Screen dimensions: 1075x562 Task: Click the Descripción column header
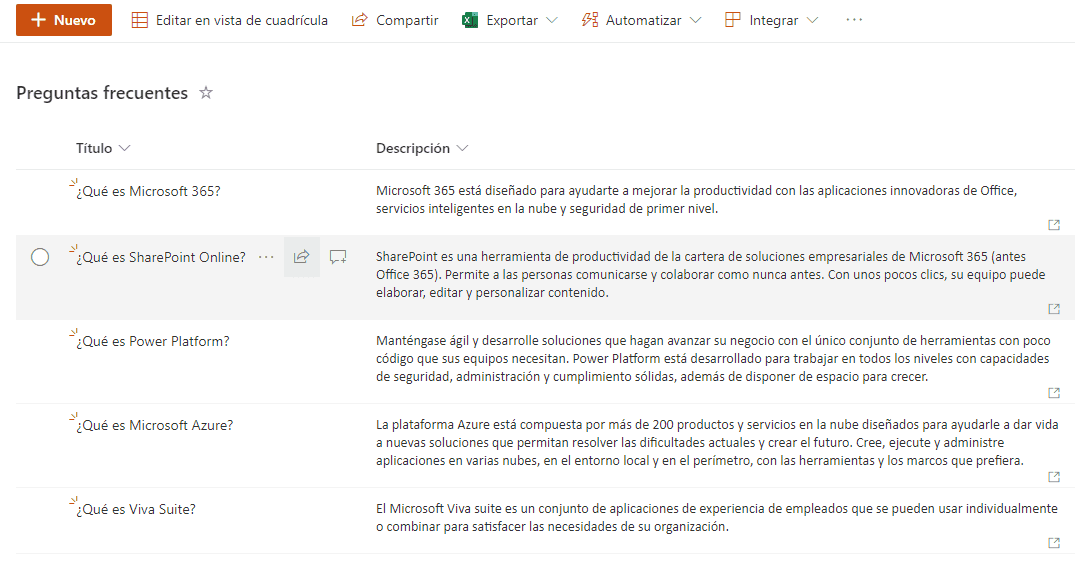click(x=413, y=148)
